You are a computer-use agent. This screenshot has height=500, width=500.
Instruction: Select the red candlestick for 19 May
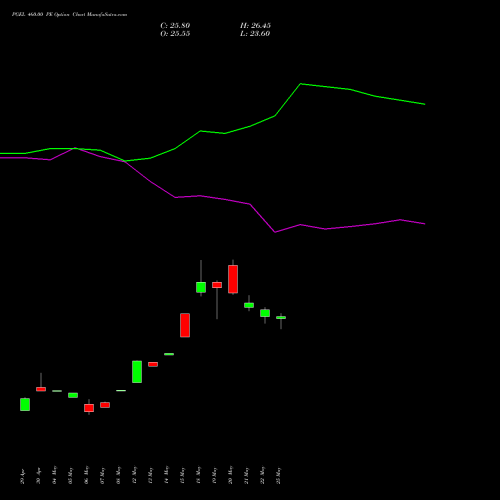217,285
